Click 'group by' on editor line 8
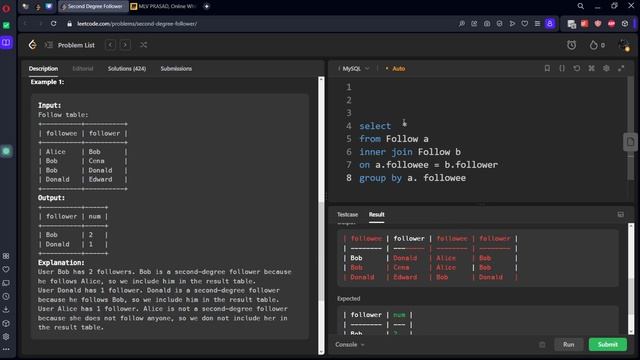Image resolution: width=640 pixels, height=360 pixels. coord(380,178)
